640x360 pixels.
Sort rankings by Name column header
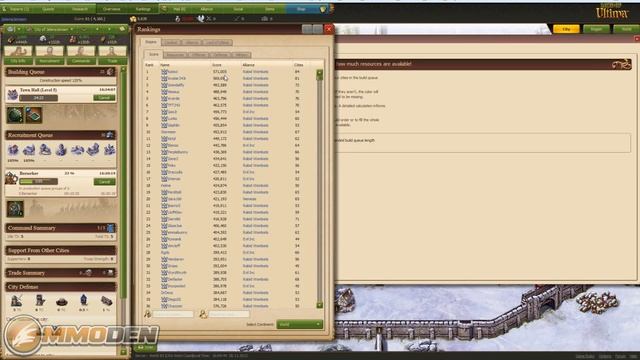[164, 65]
